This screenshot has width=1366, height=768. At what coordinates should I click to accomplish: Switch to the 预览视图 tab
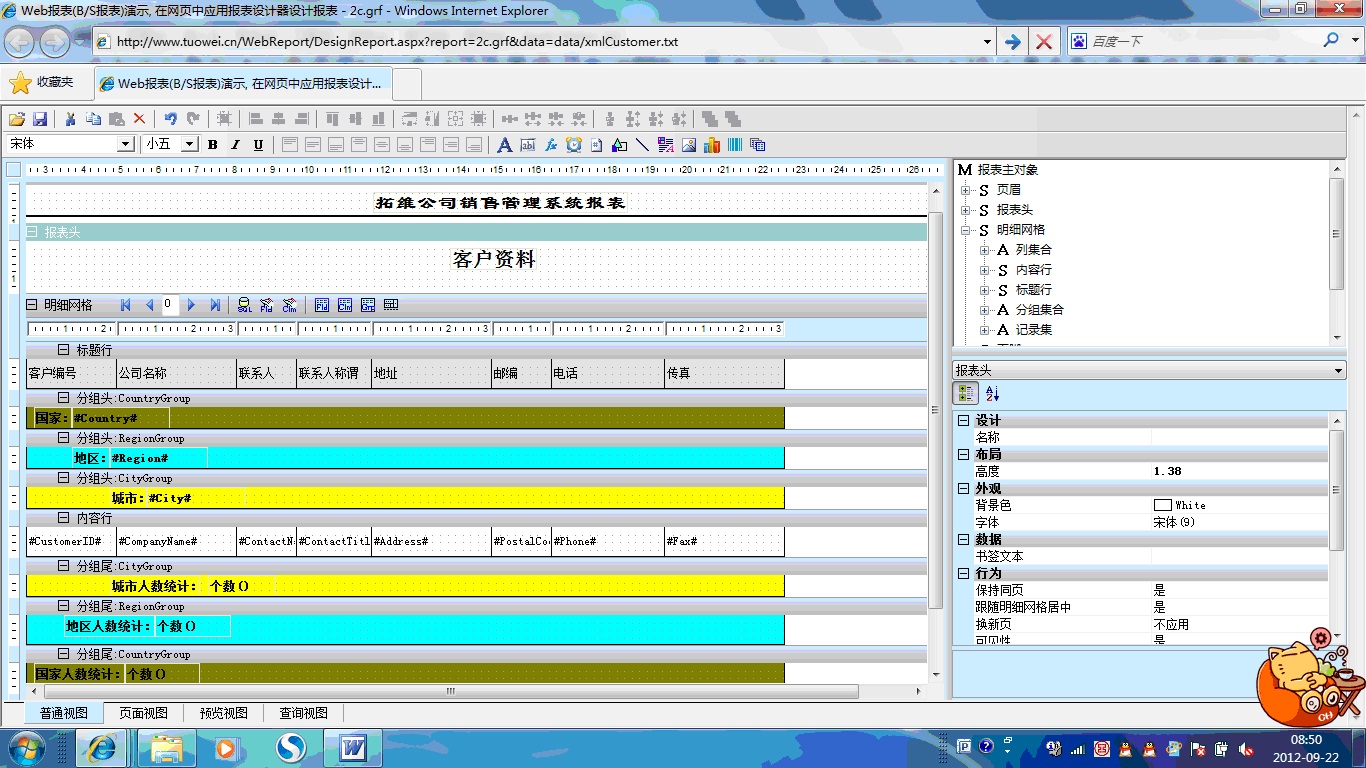tap(223, 713)
